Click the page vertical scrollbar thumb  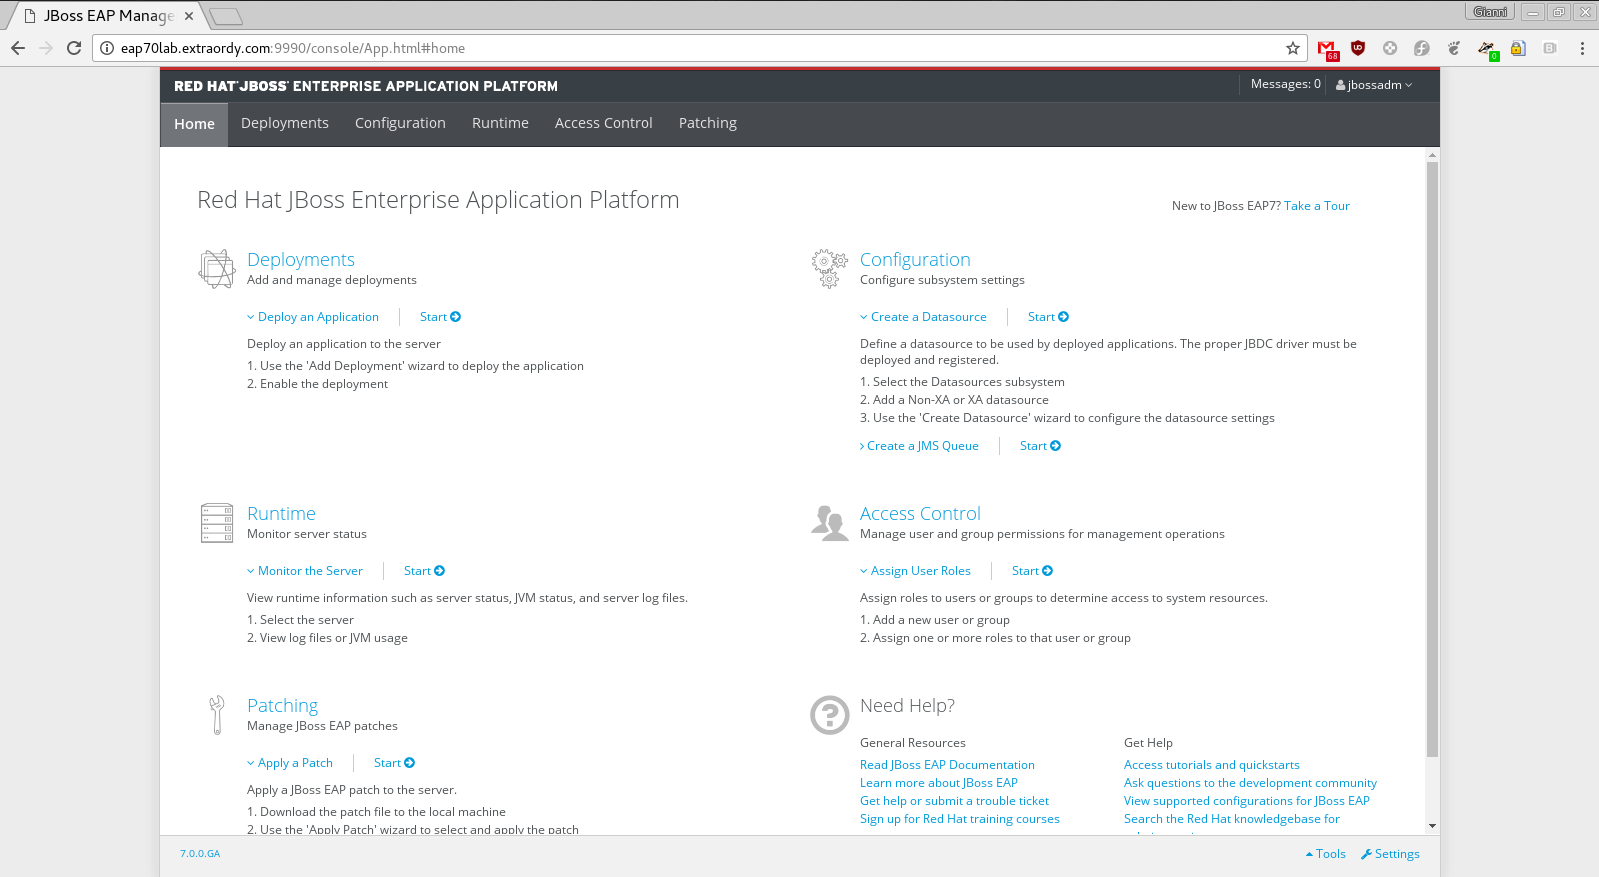pos(1432,458)
